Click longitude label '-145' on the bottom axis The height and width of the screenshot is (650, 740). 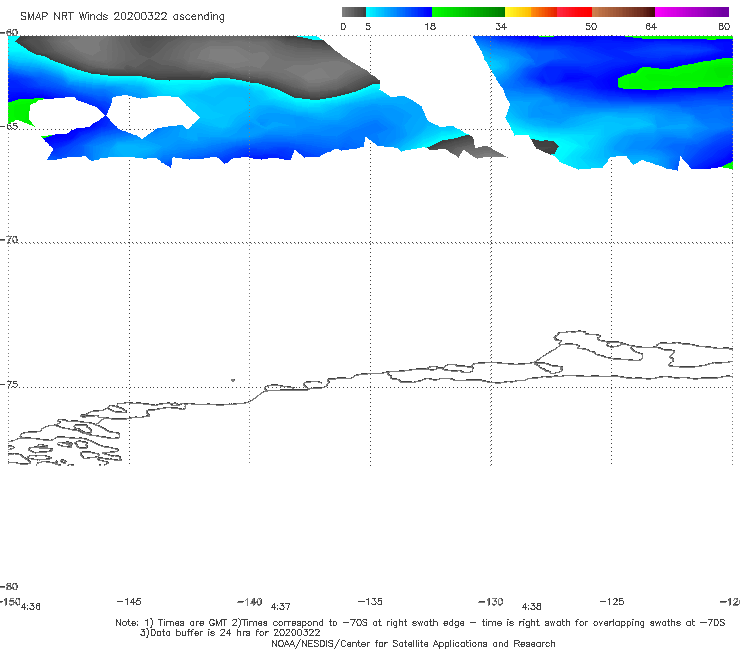click(x=129, y=601)
